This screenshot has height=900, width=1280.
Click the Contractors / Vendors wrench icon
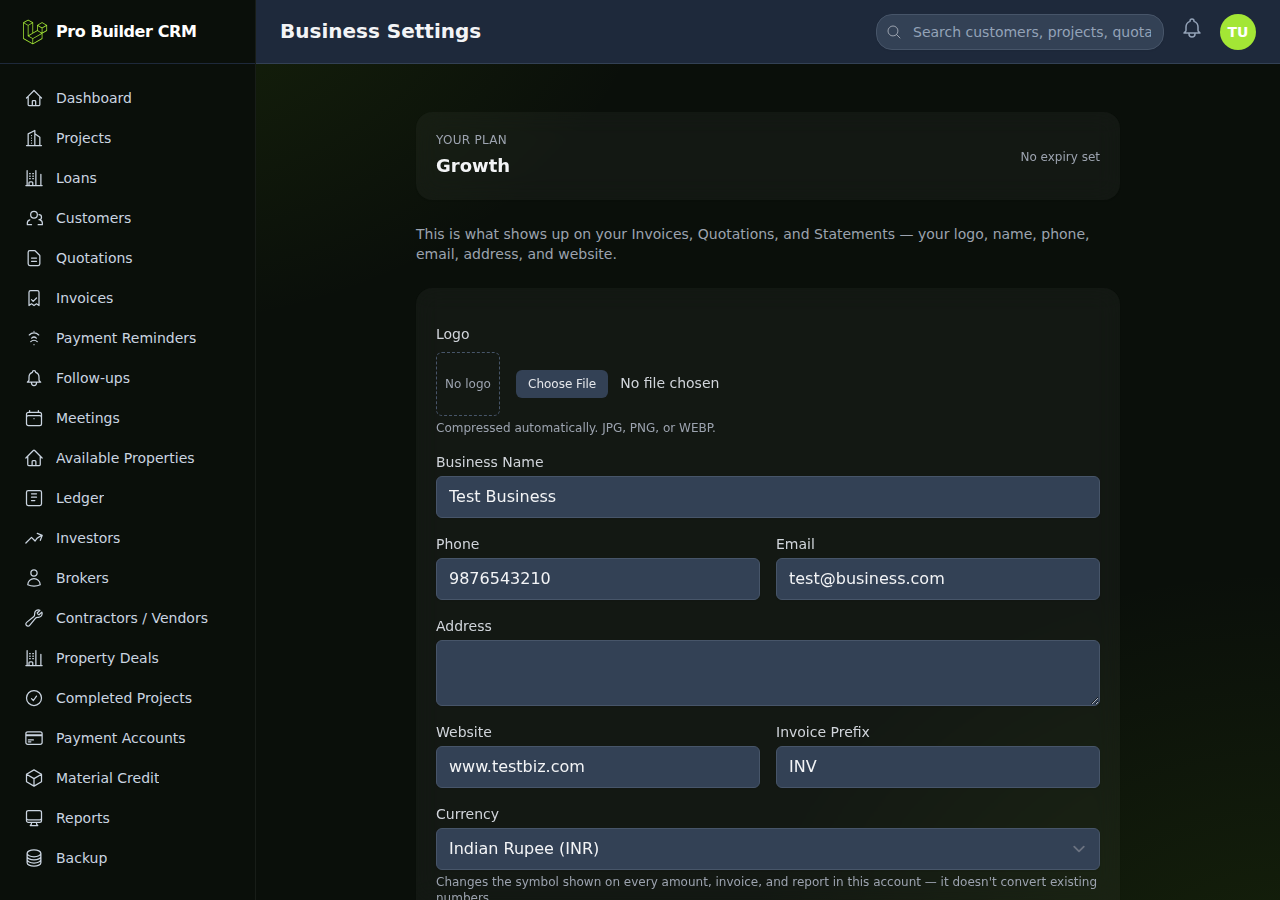(x=34, y=618)
